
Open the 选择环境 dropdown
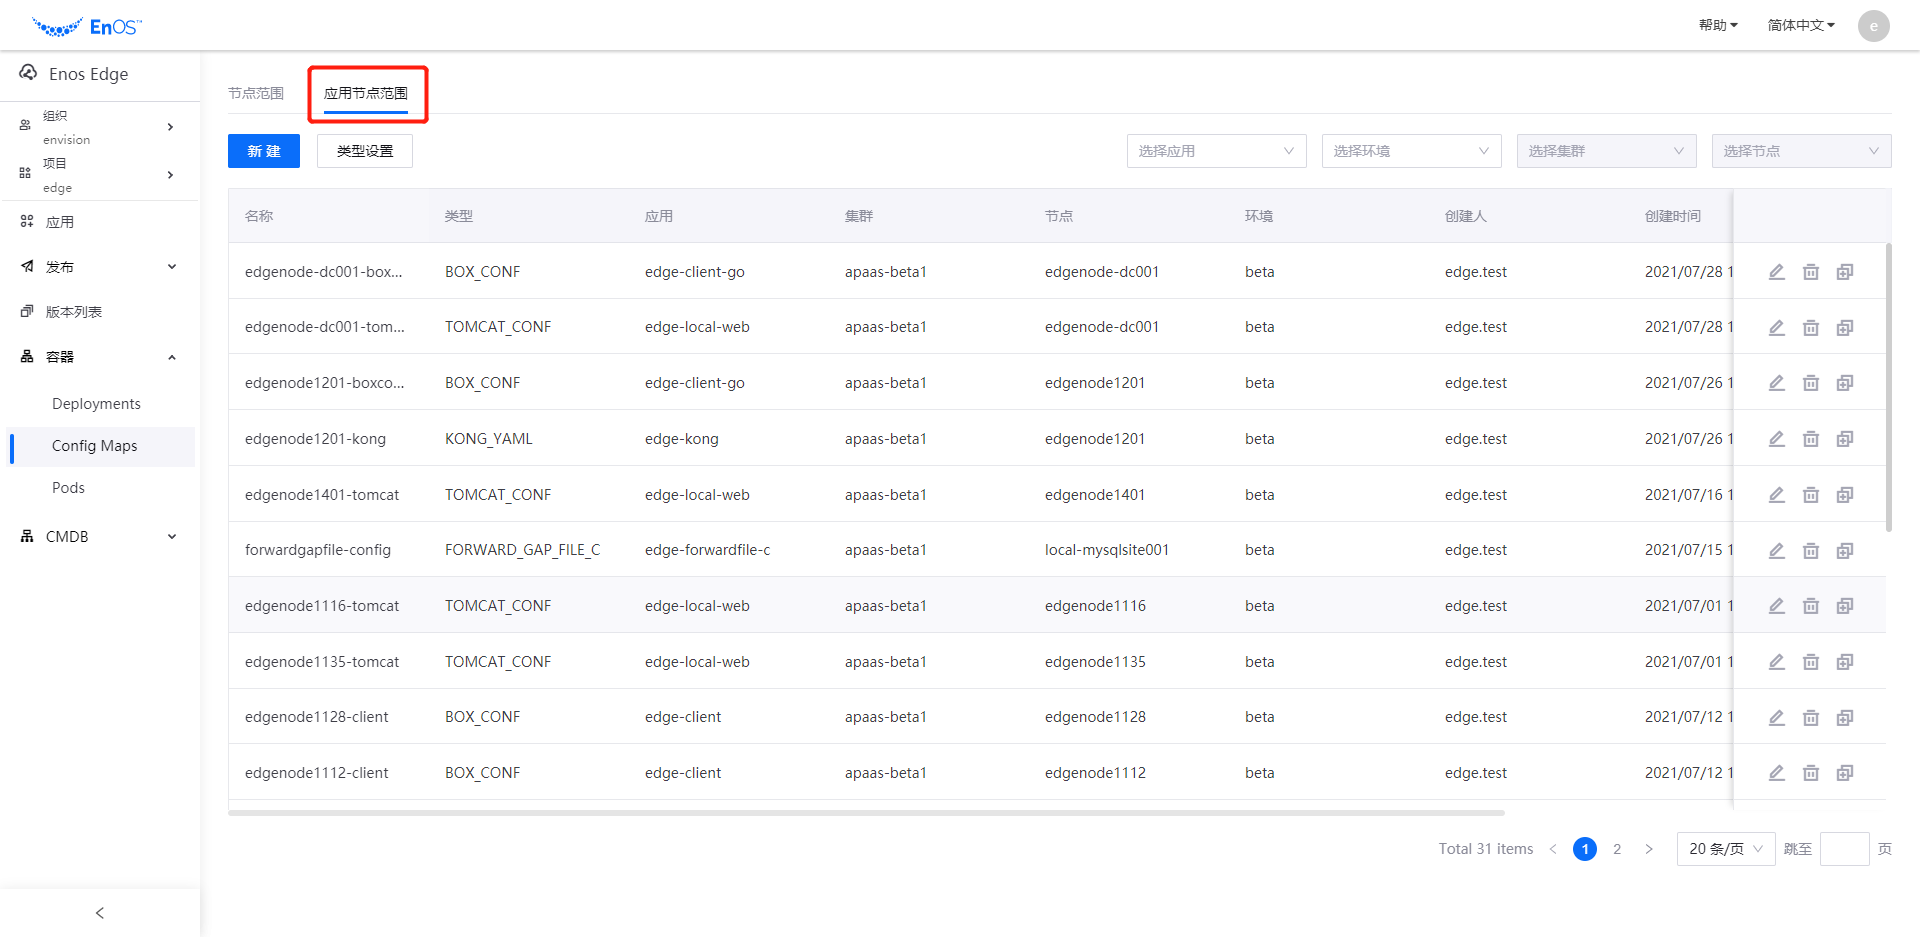(1410, 151)
